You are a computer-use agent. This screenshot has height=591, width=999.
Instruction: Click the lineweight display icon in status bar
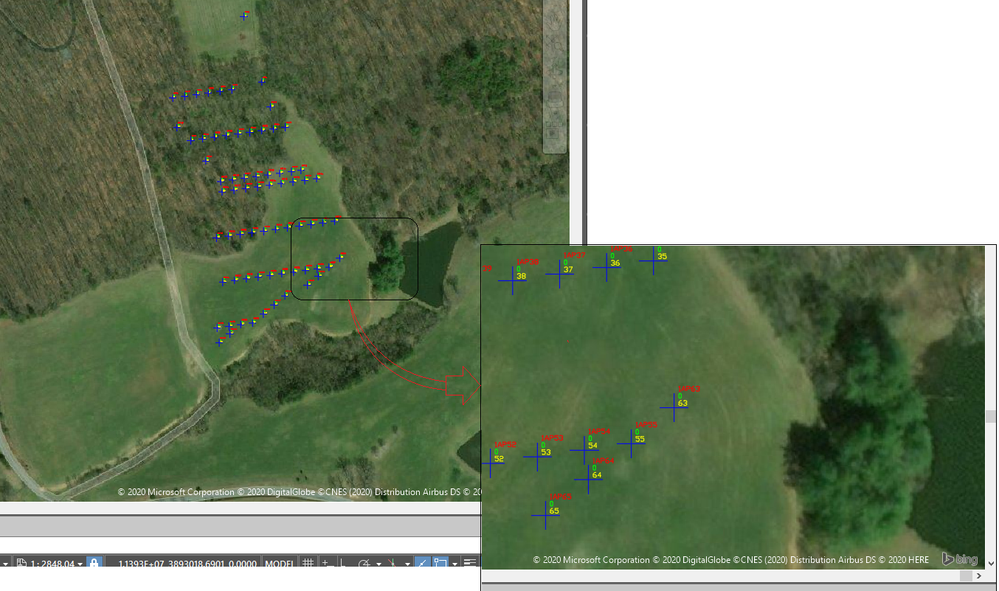pos(470,564)
